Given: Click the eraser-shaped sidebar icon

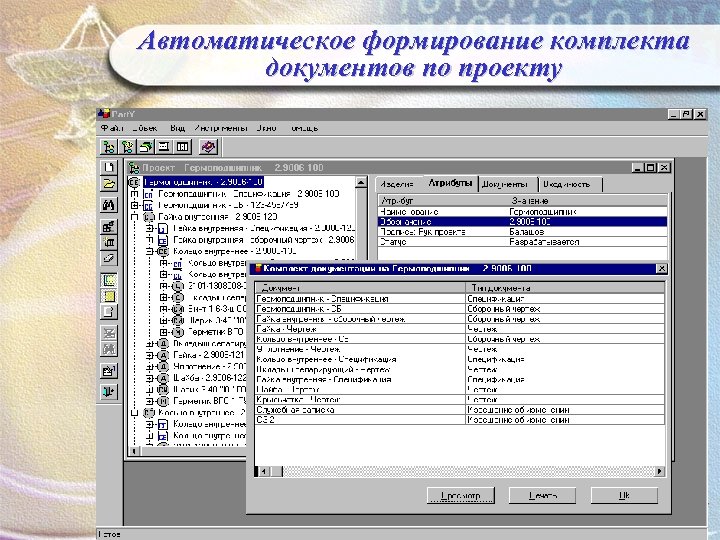Looking at the screenshot, I should pos(108,258).
